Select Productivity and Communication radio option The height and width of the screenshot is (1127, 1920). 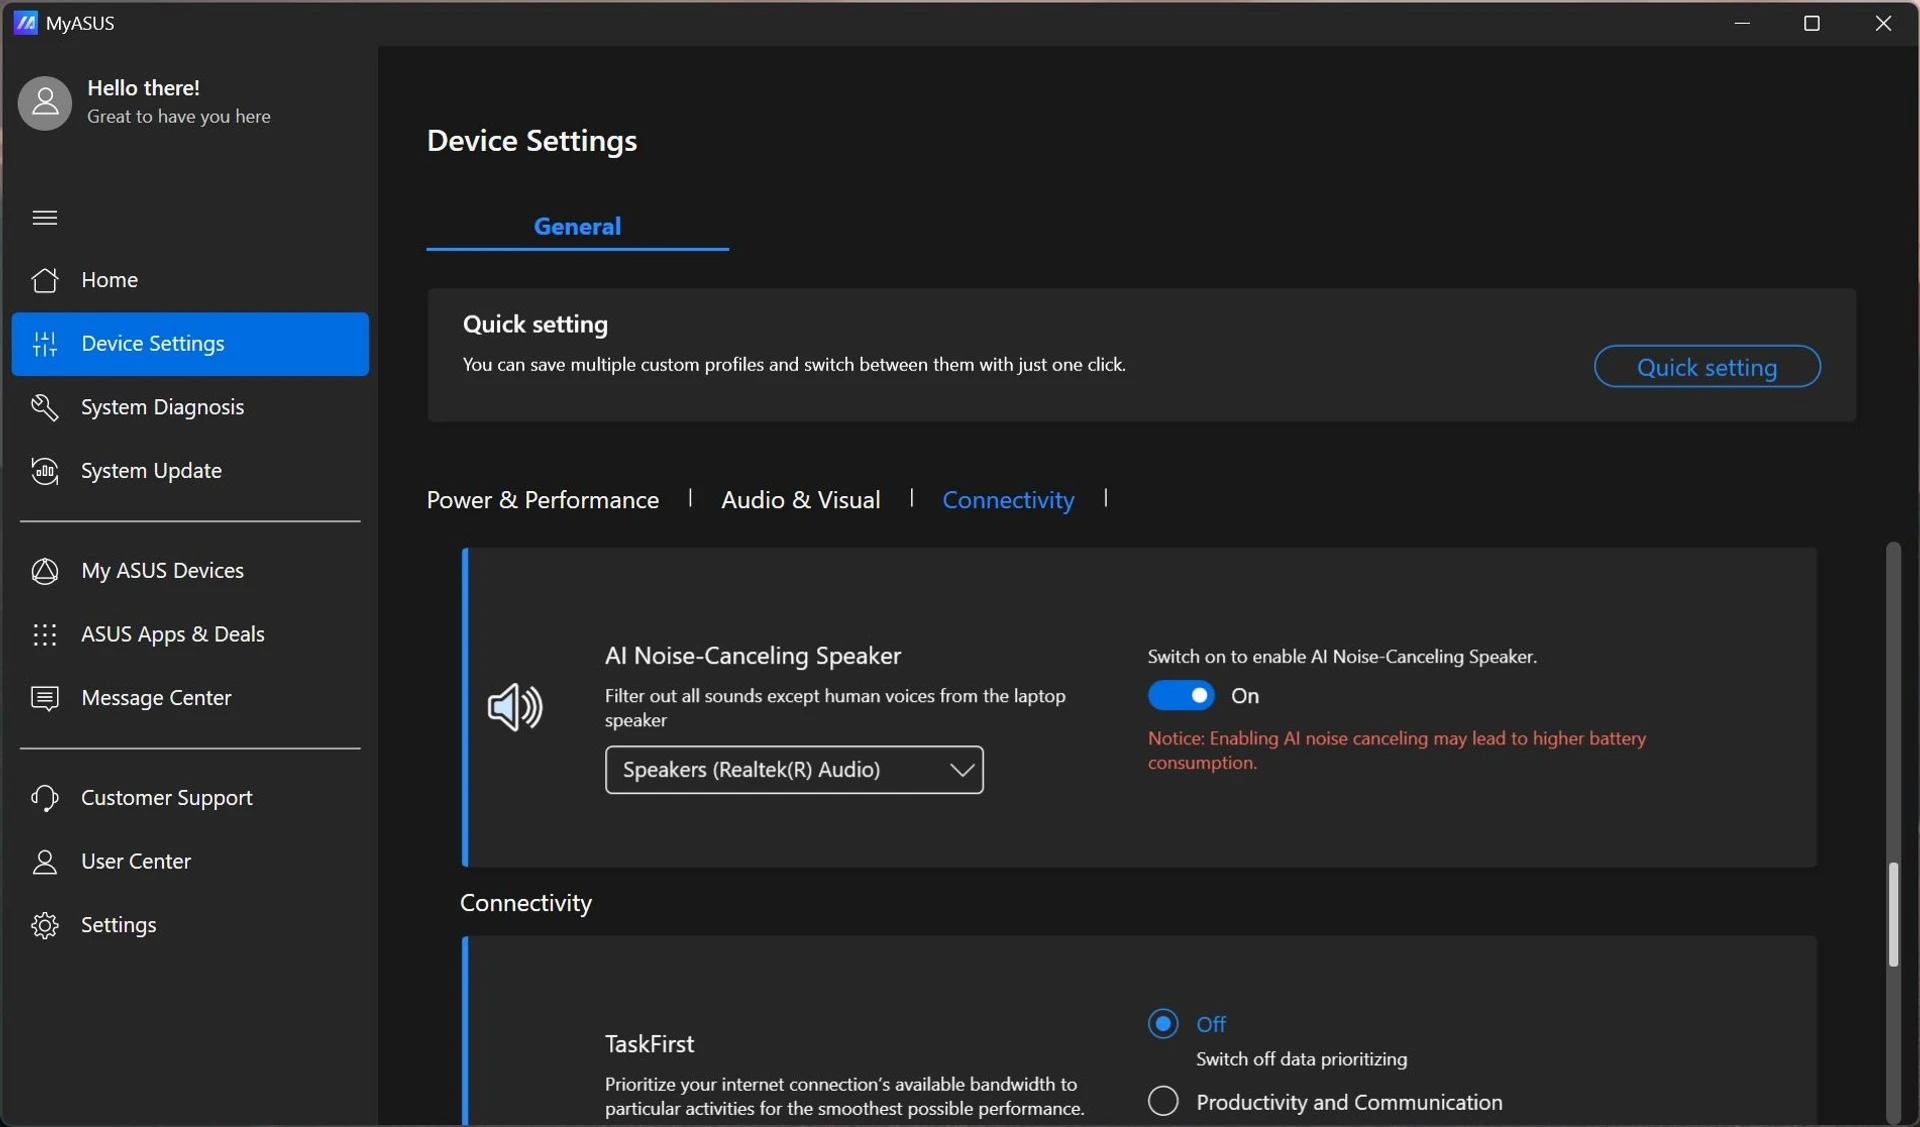coord(1163,1101)
